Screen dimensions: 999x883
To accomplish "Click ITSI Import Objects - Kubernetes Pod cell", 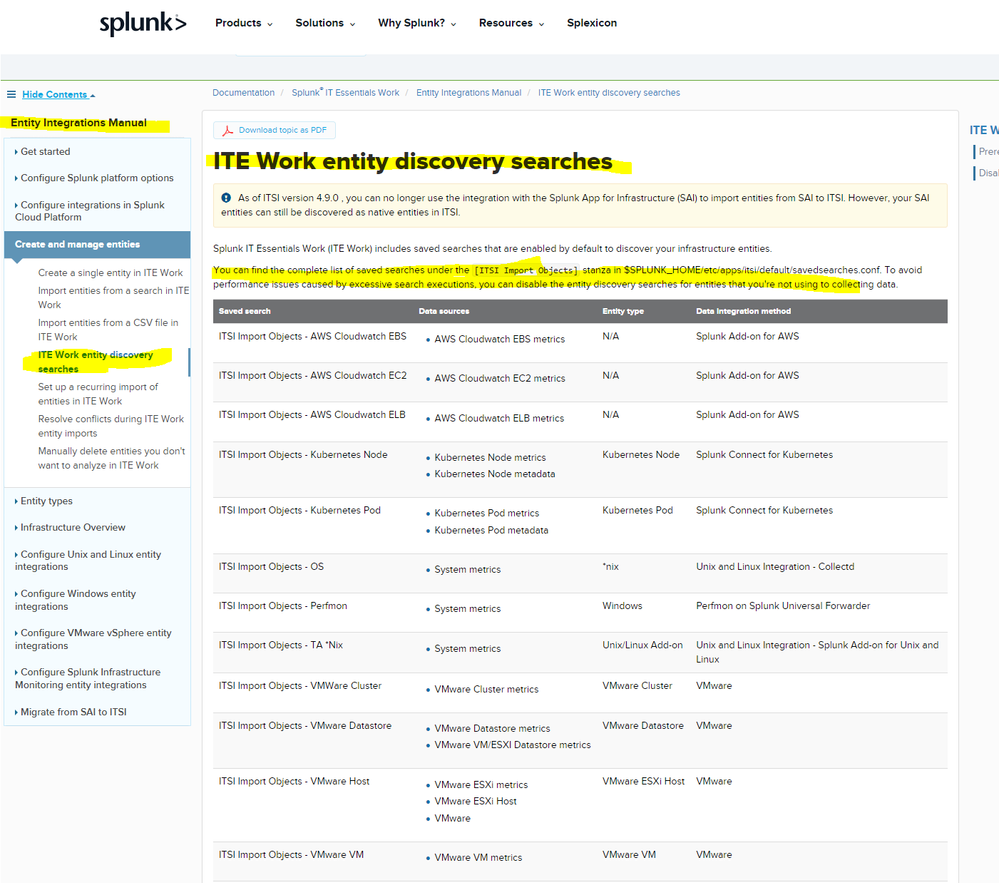I will click(x=299, y=510).
